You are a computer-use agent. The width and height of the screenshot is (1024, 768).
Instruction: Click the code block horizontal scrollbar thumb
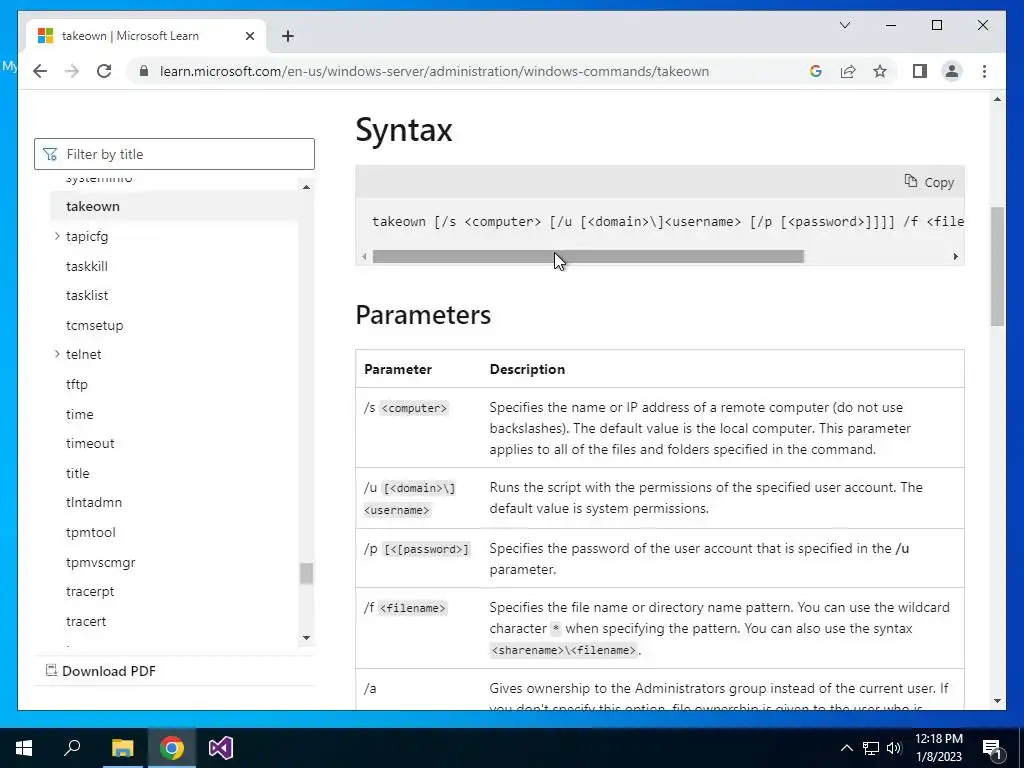(x=588, y=257)
